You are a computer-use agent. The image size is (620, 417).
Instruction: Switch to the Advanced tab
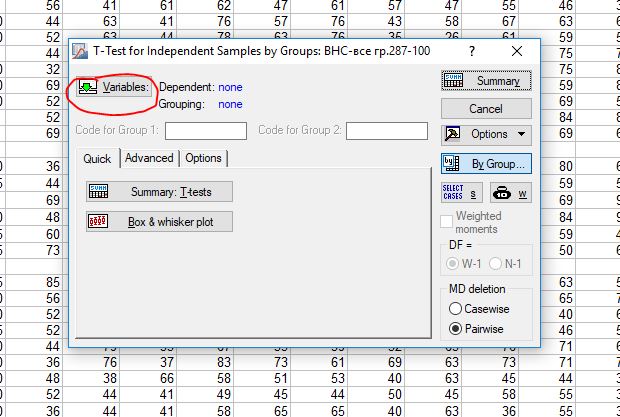149,158
